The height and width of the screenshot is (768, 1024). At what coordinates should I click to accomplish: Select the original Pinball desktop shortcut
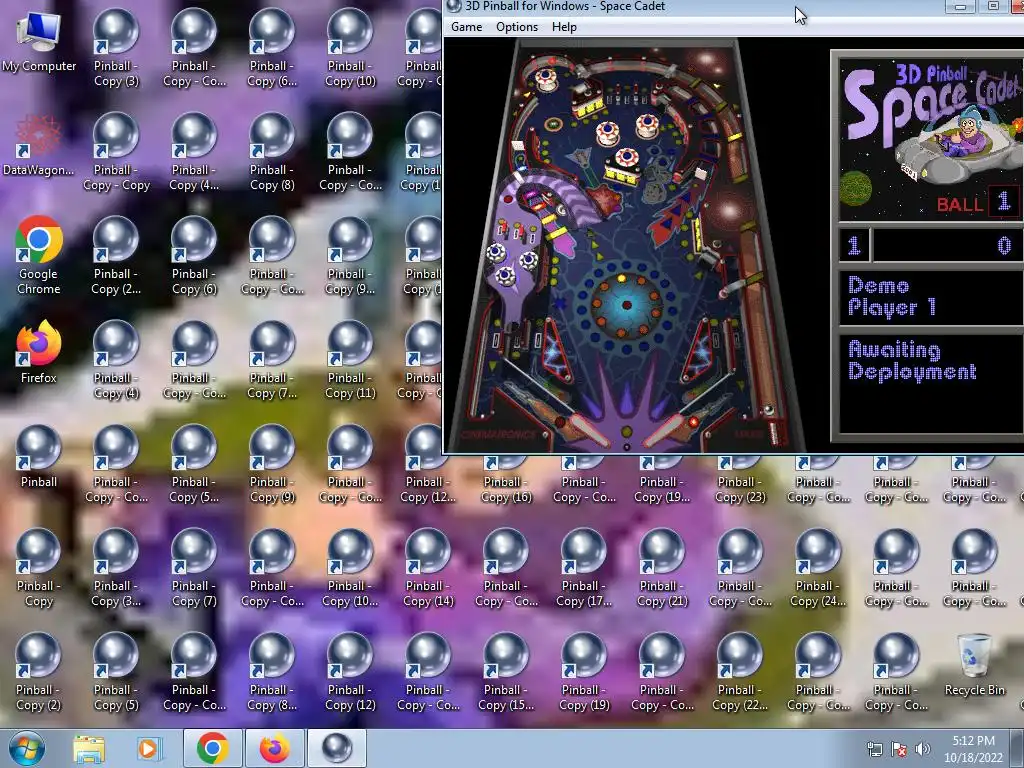[39, 456]
